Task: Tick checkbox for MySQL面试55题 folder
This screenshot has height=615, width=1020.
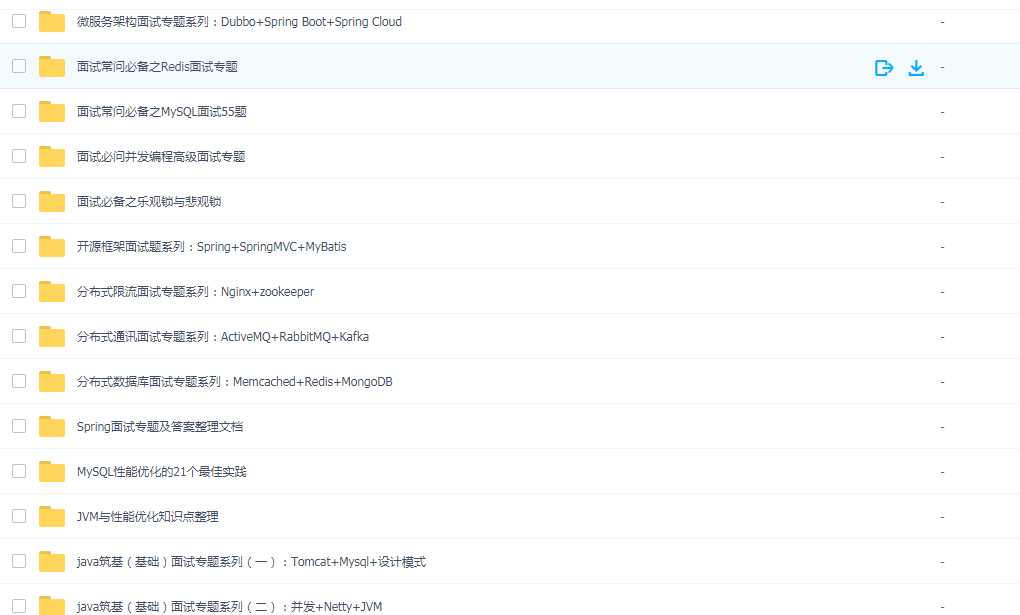Action: pyautogui.click(x=19, y=111)
